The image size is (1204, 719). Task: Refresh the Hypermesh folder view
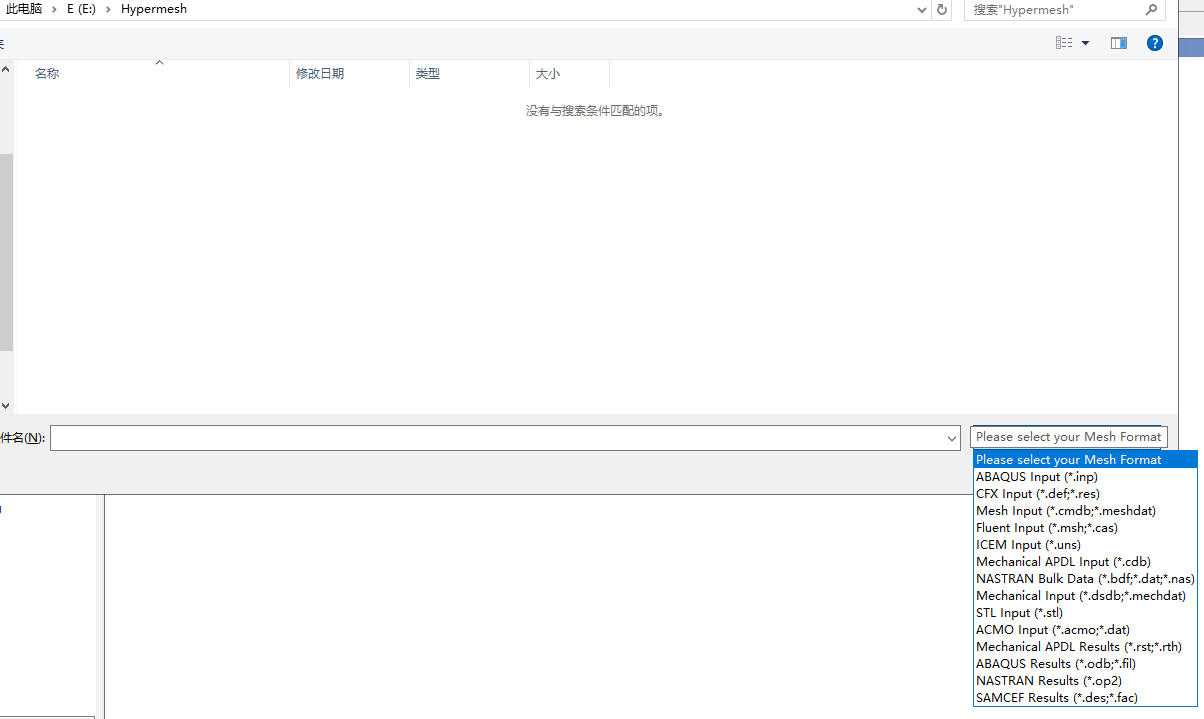click(941, 9)
